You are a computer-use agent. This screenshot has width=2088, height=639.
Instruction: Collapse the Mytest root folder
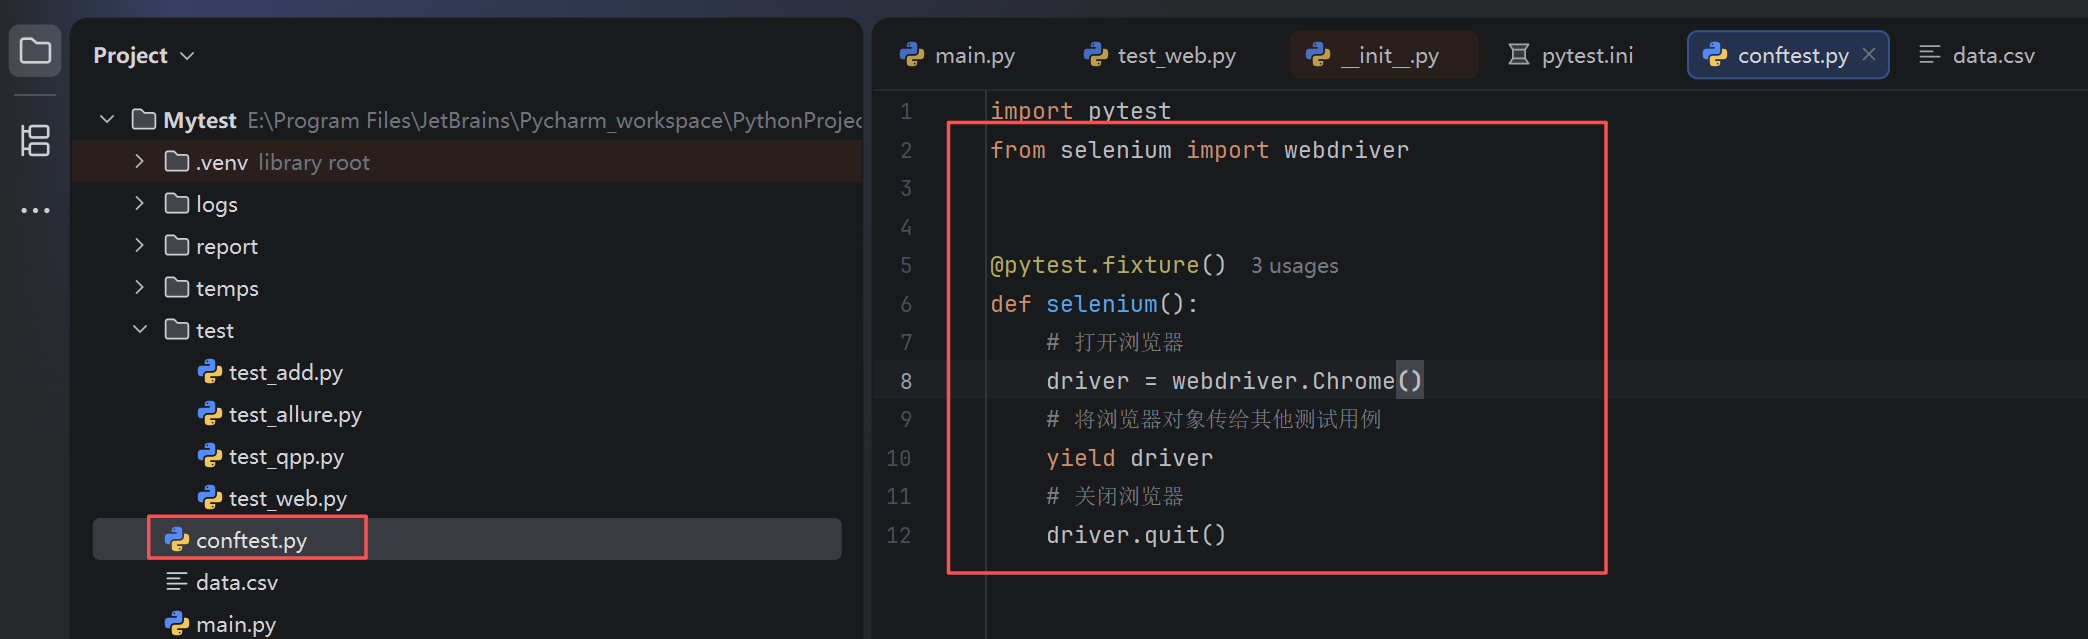(x=107, y=120)
